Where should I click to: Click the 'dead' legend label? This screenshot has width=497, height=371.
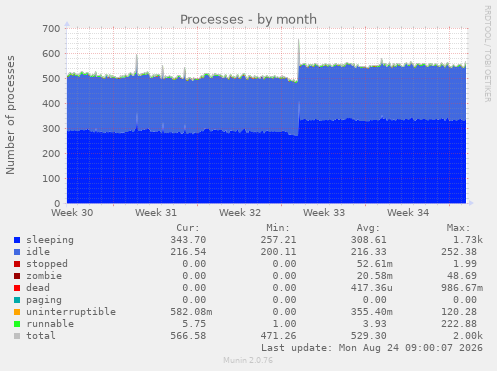[x=38, y=288]
